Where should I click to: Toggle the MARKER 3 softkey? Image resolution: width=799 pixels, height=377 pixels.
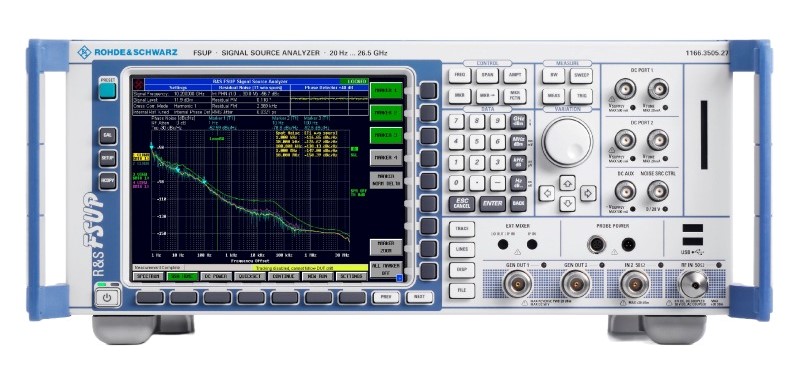point(386,136)
